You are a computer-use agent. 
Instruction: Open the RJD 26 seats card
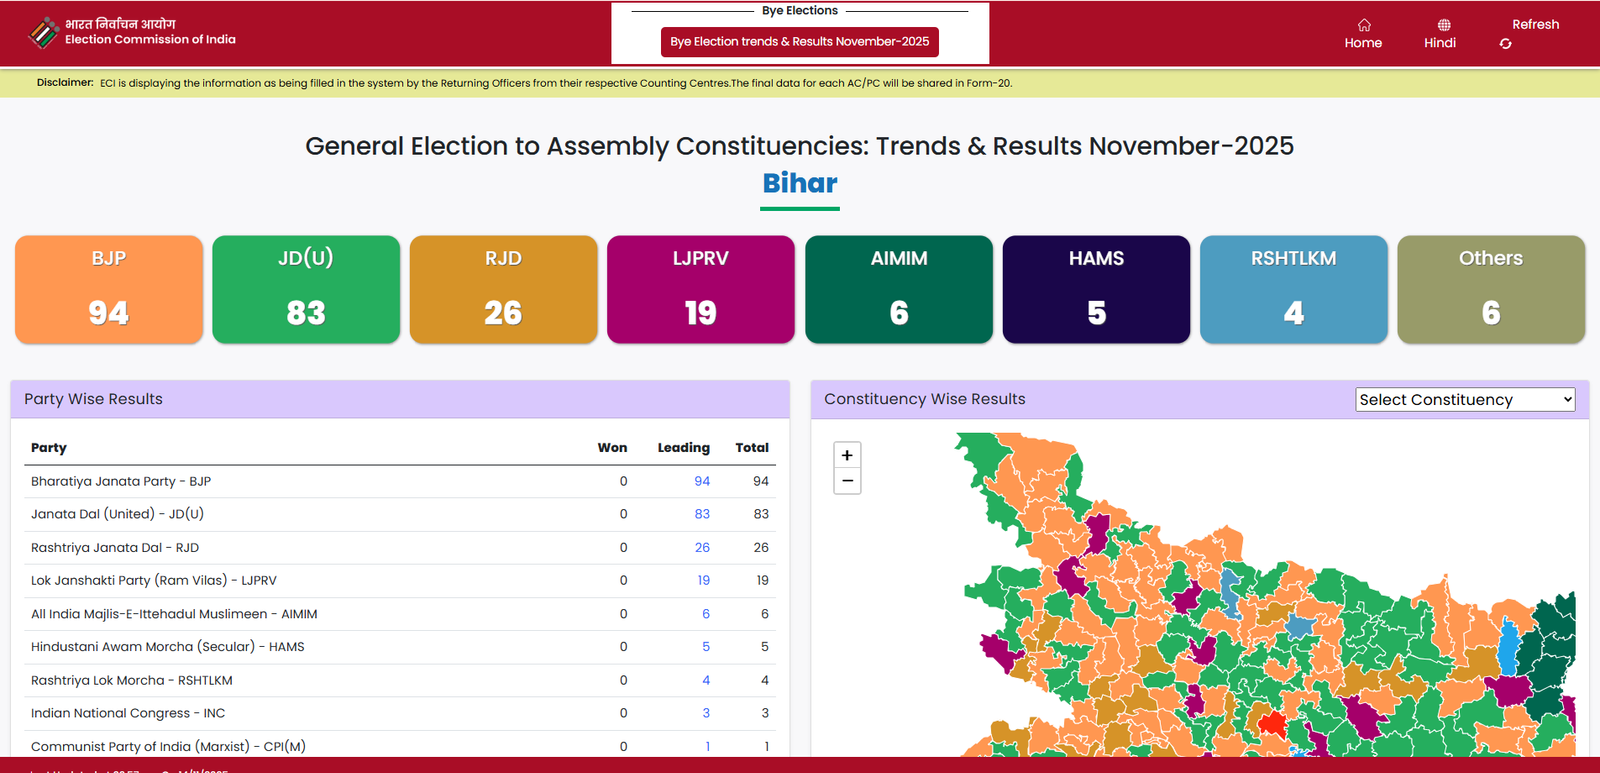[x=503, y=290]
